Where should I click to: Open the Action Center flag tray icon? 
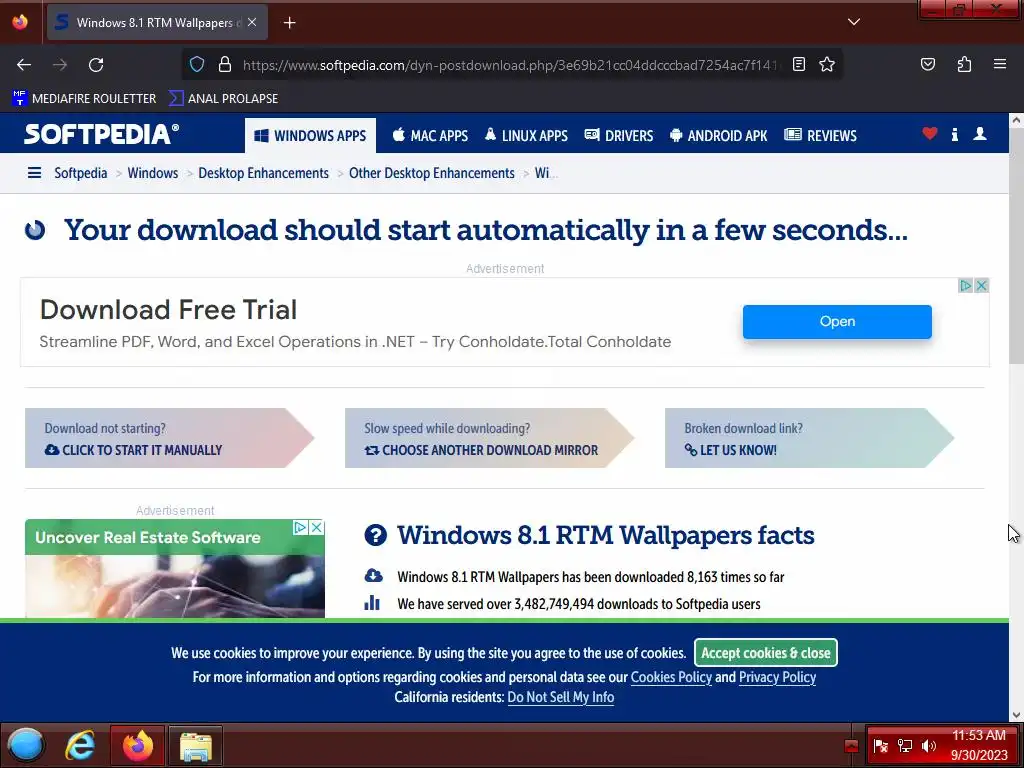(x=880, y=746)
